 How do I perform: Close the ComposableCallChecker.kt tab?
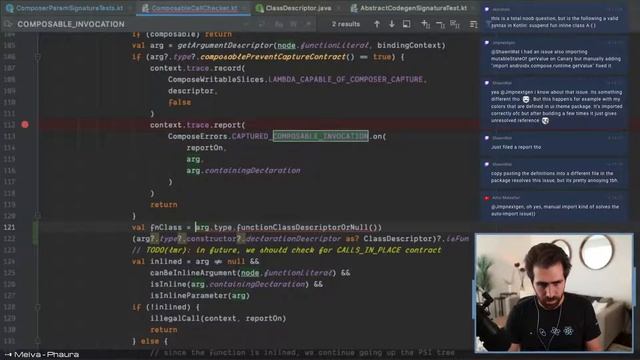(x=244, y=8)
